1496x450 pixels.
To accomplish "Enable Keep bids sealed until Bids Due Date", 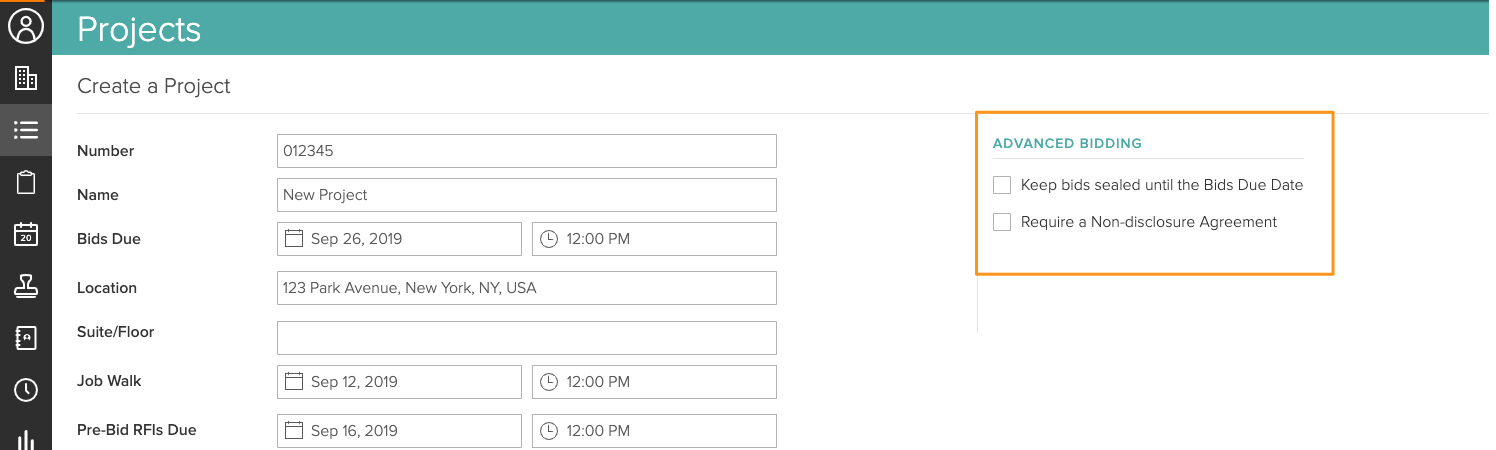I will tap(1002, 185).
